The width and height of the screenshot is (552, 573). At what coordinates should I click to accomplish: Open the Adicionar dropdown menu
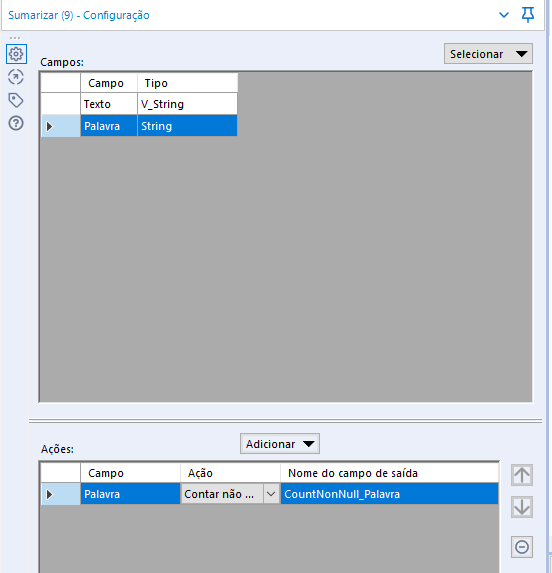(x=280, y=444)
